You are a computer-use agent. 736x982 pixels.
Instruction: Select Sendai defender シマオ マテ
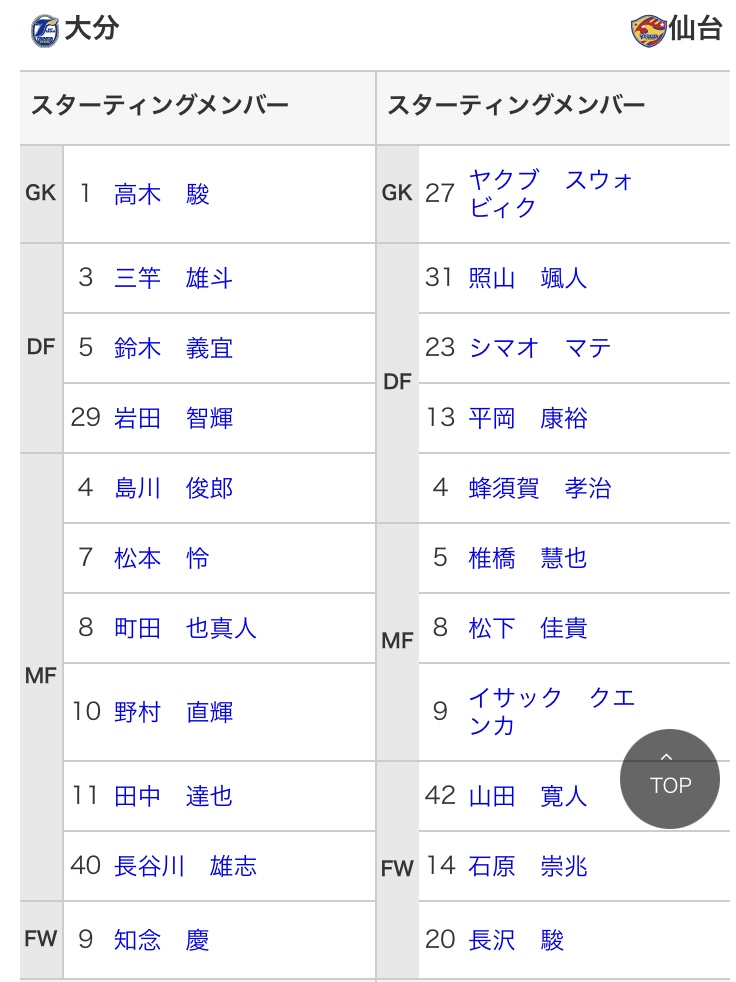(x=540, y=348)
